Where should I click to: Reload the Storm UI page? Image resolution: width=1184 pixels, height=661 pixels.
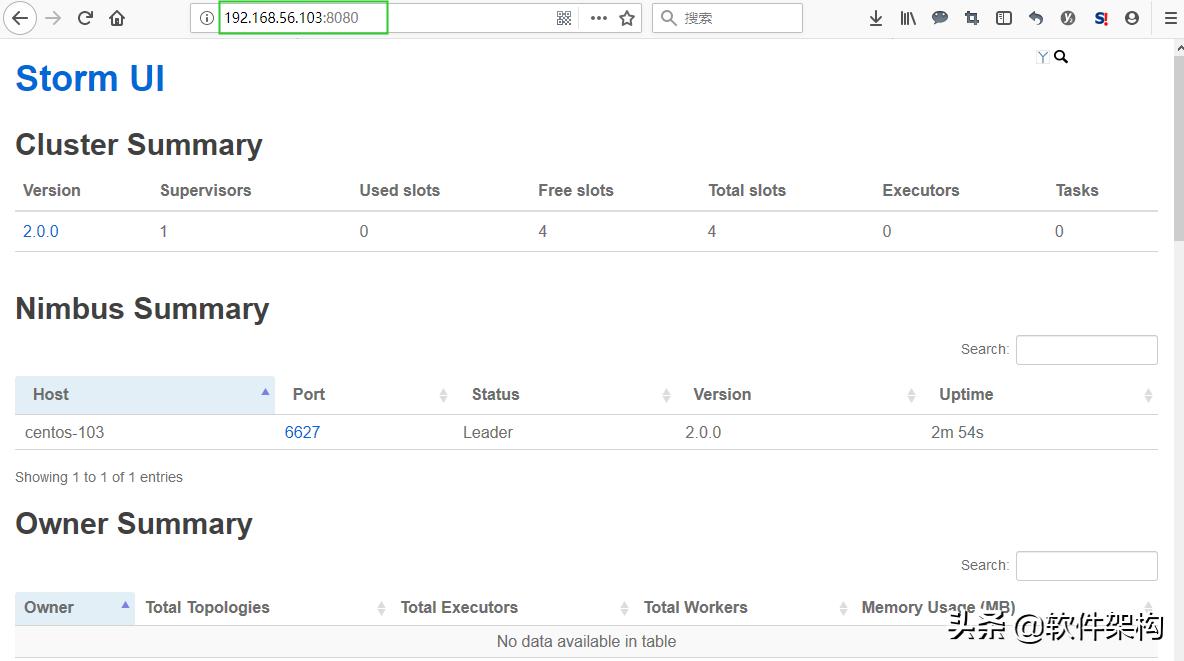pos(86,17)
